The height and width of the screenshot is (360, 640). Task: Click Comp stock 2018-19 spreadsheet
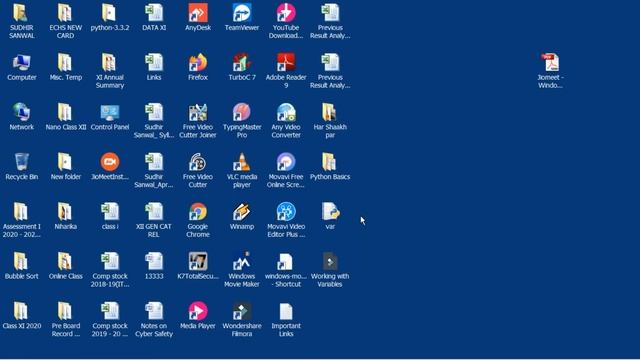(x=110, y=262)
